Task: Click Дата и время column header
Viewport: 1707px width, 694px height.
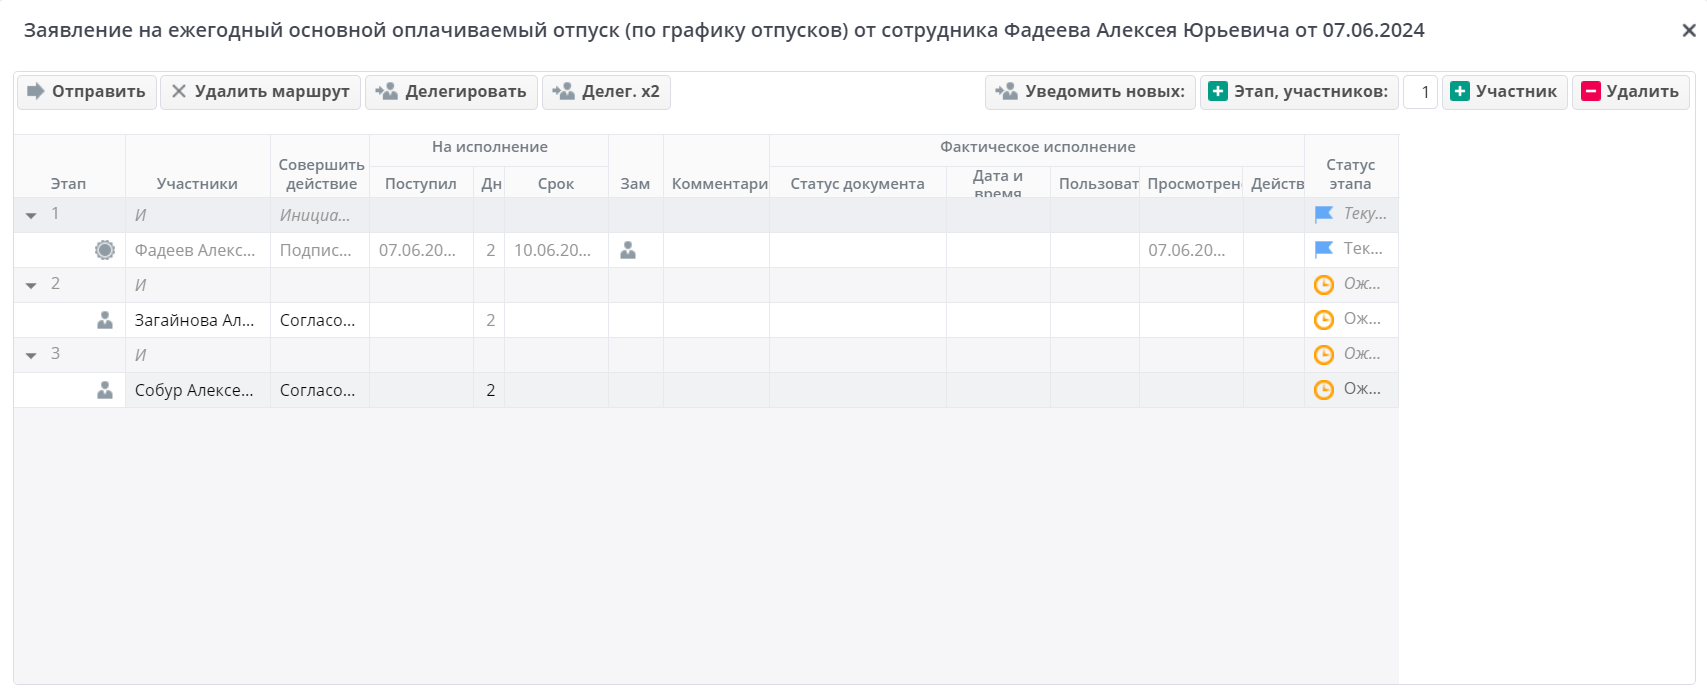Action: click(x=998, y=183)
